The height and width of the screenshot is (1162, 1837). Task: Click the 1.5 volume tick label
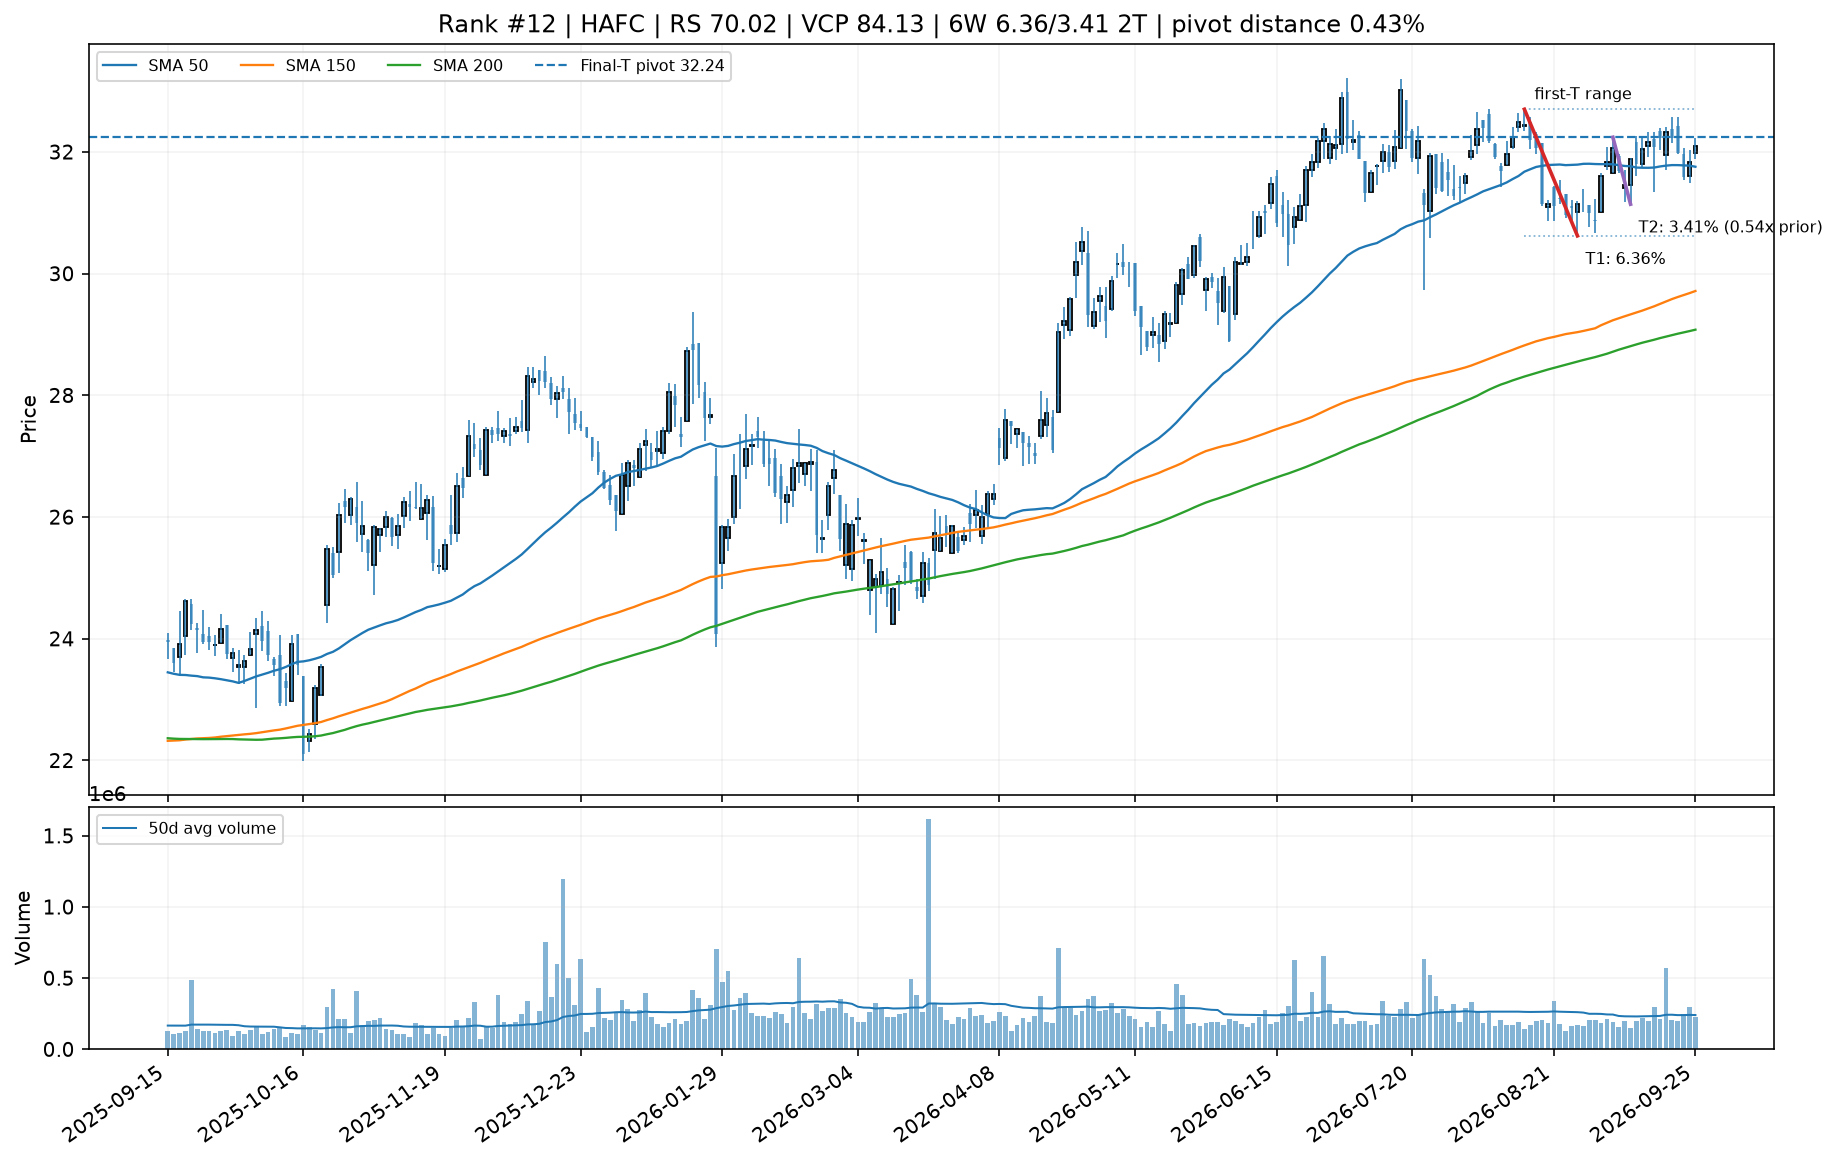pyautogui.click(x=60, y=837)
